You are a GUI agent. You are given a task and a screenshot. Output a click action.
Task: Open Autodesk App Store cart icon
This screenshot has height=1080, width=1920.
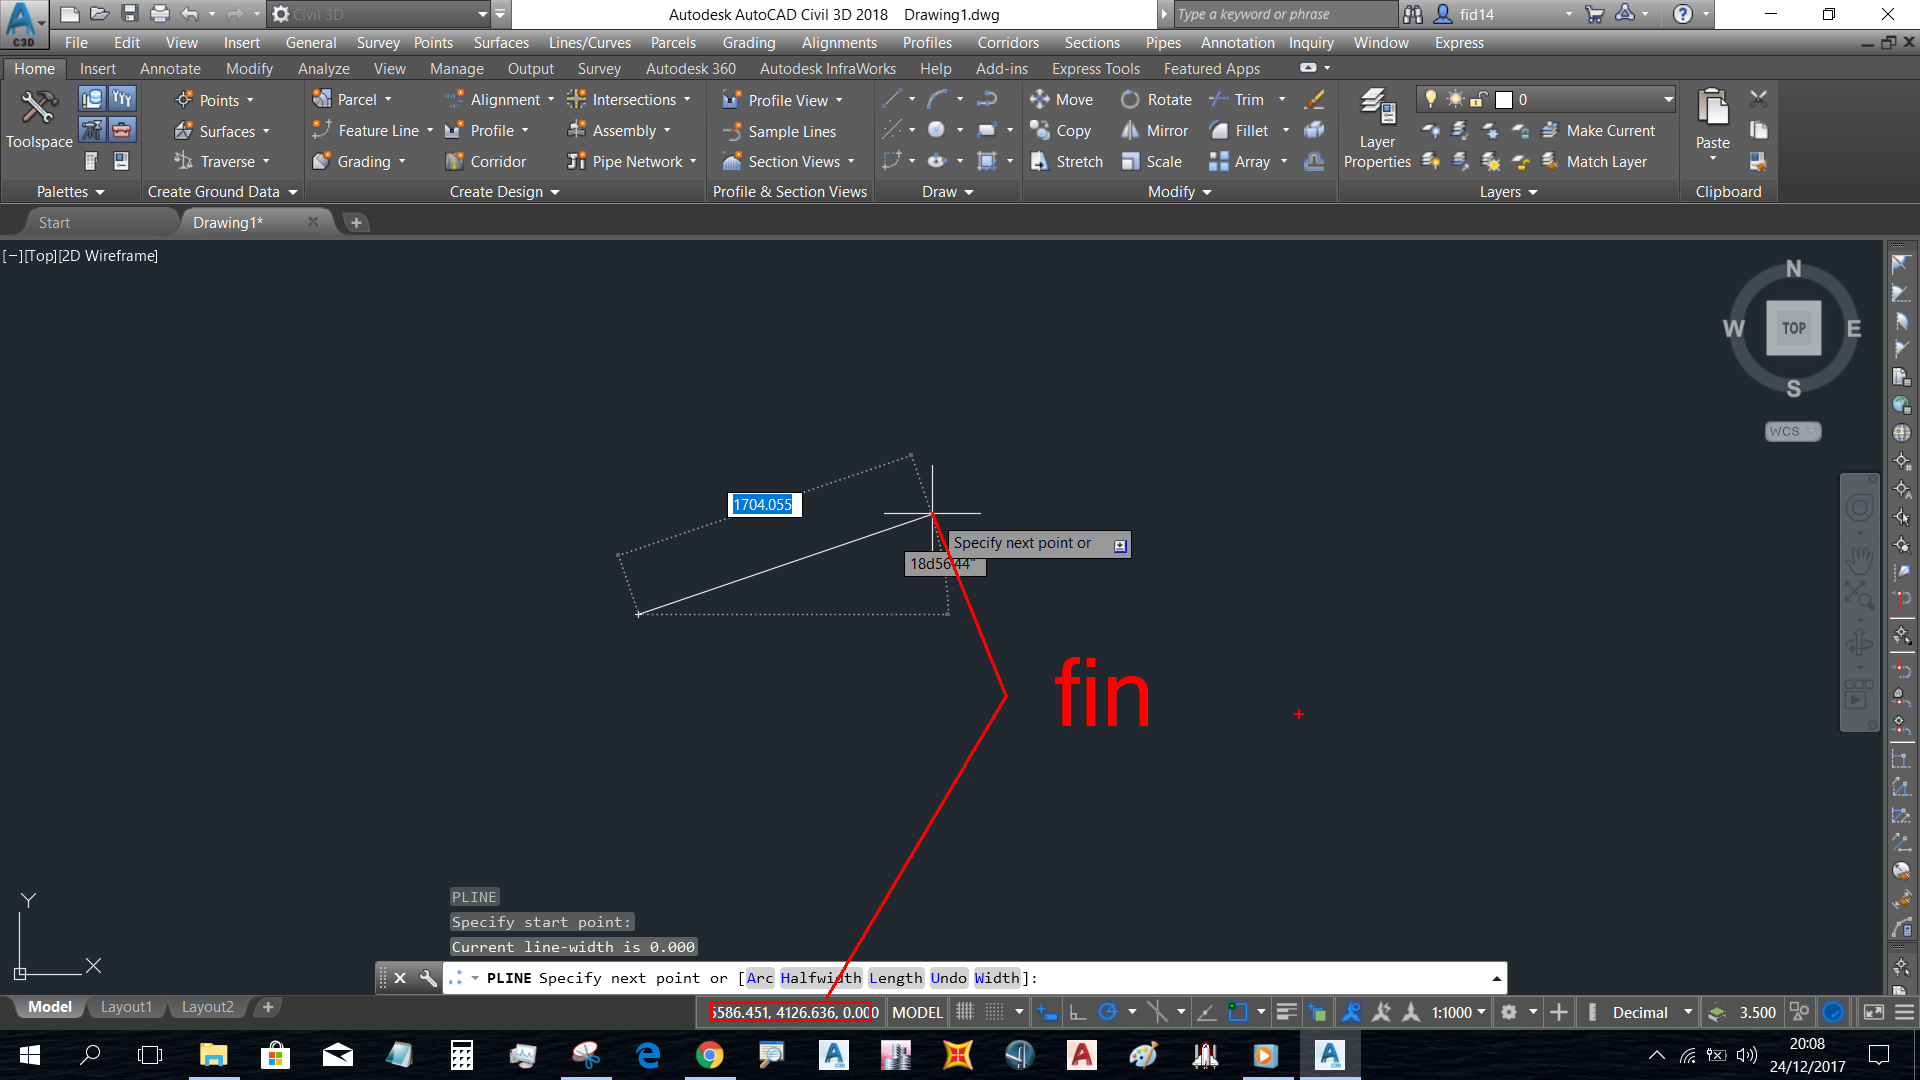click(x=1595, y=14)
